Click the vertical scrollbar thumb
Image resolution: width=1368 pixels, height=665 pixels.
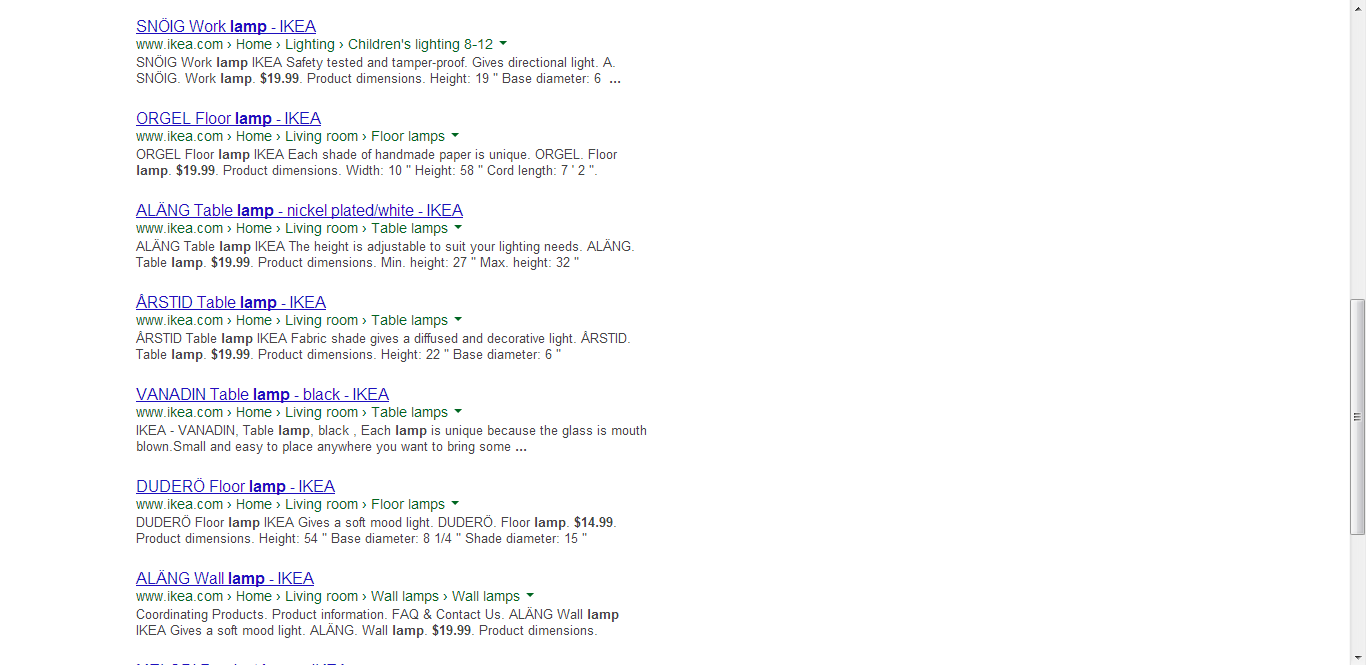tap(1358, 417)
